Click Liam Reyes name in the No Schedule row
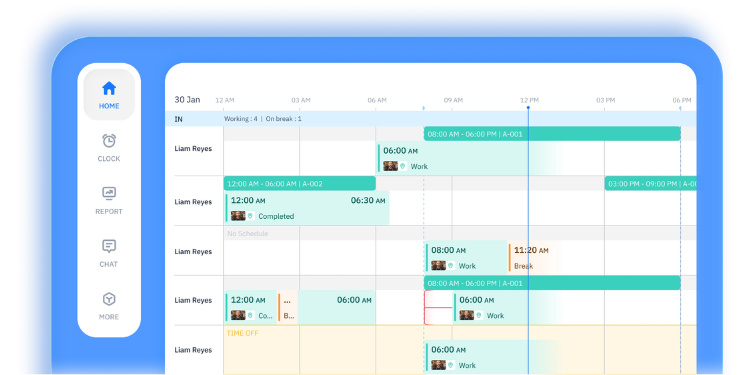 [x=193, y=252]
